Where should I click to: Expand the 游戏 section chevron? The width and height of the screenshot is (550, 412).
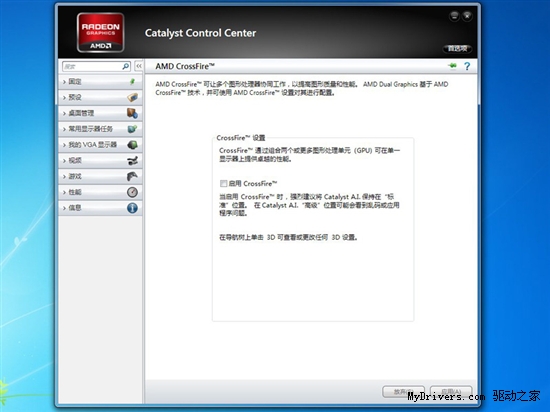click(x=64, y=176)
